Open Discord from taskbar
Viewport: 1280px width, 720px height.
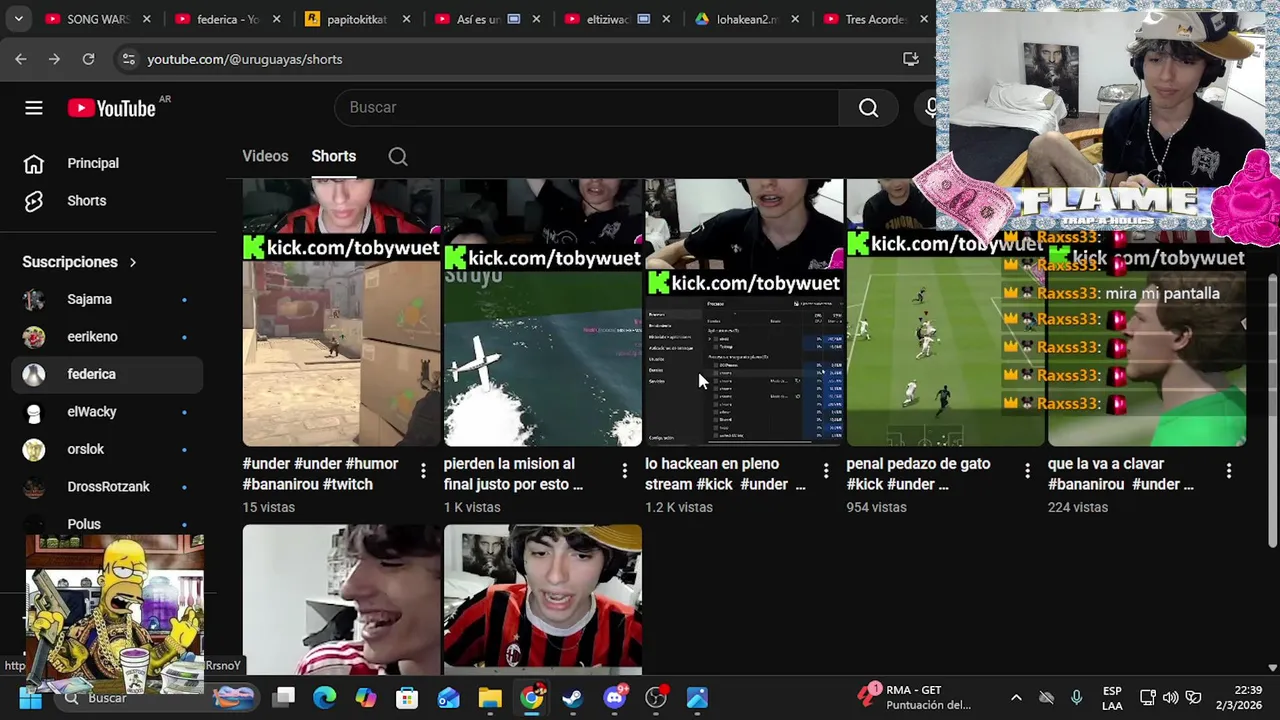pyautogui.click(x=614, y=698)
